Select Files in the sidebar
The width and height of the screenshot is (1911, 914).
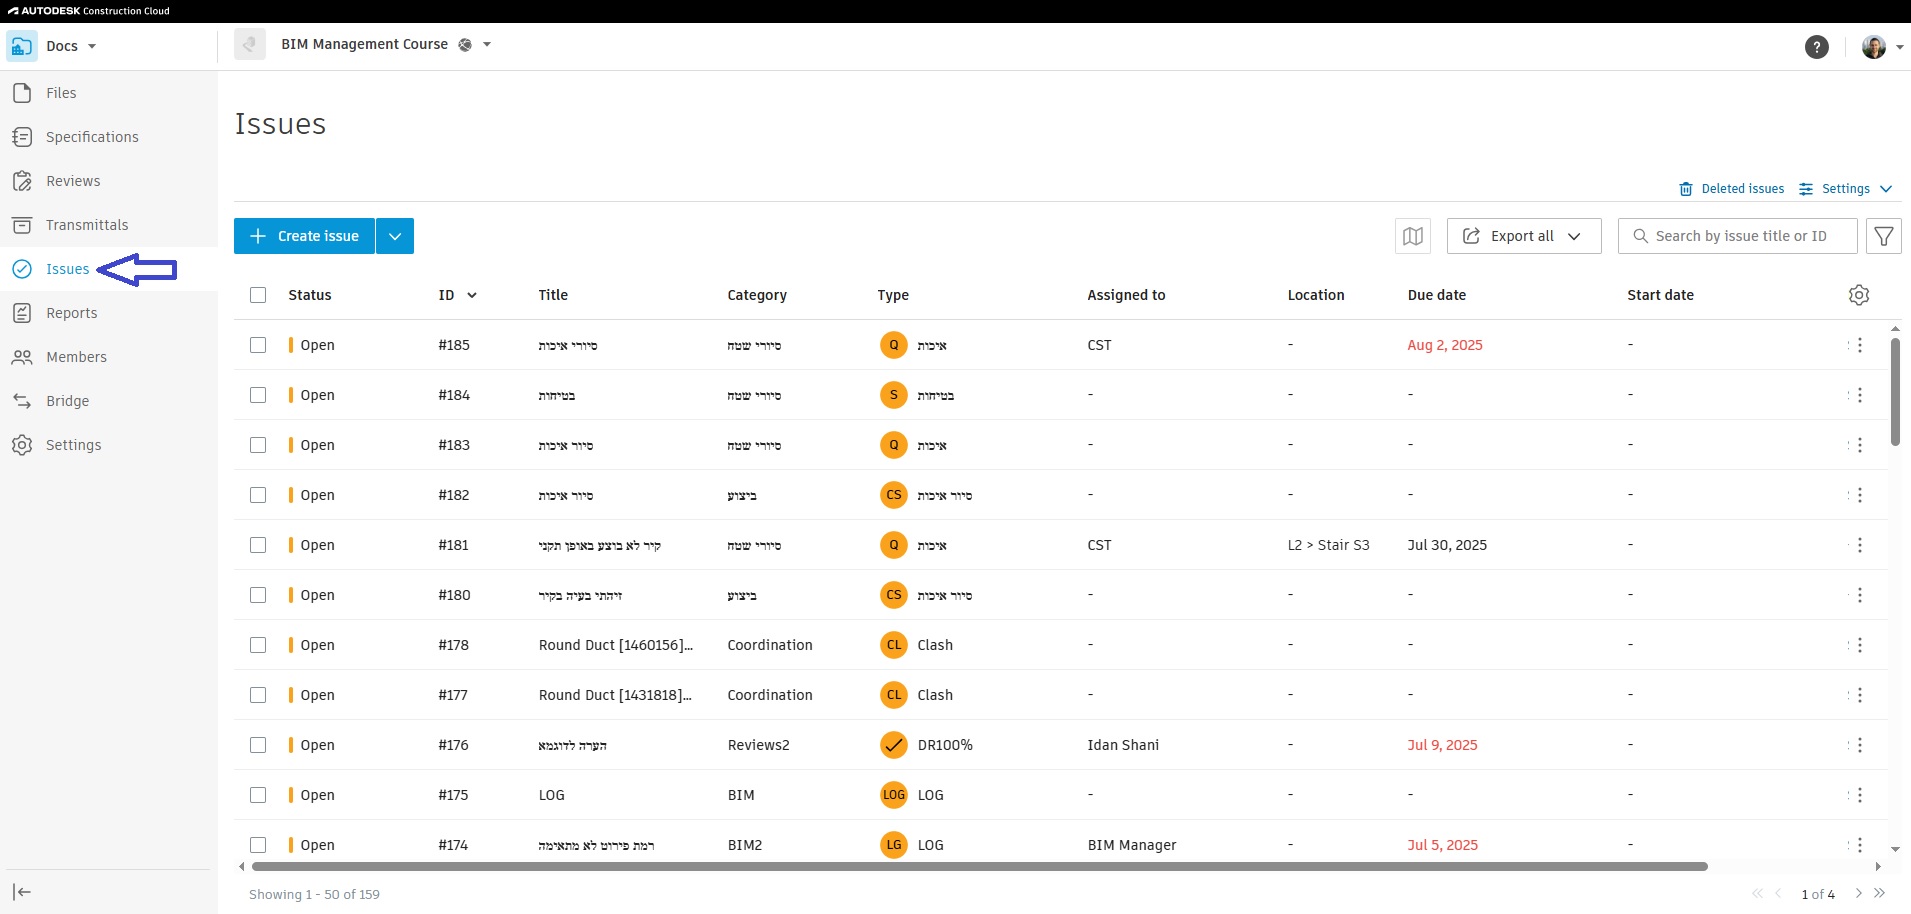click(x=61, y=93)
